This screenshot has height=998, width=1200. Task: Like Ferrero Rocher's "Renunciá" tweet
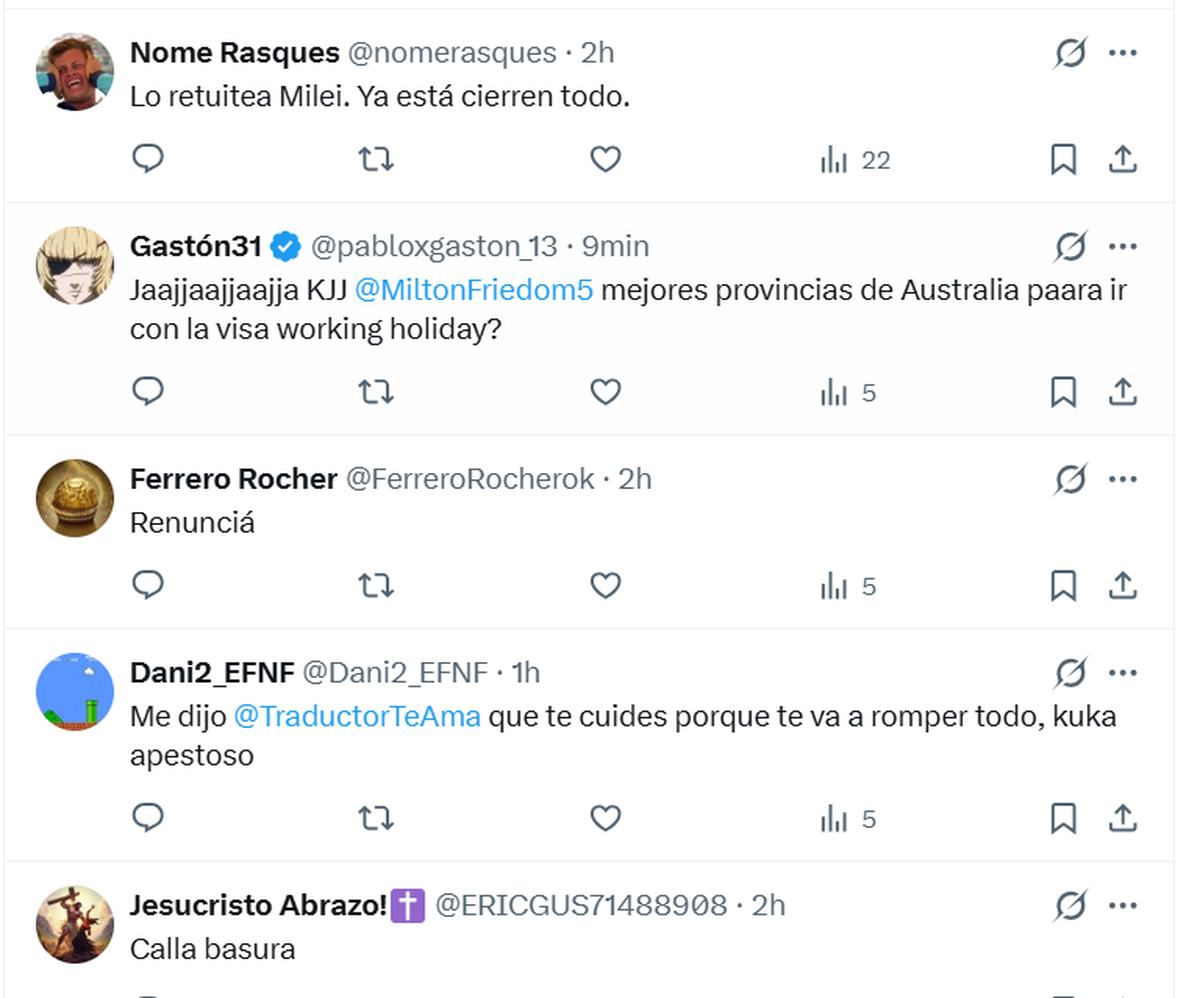point(605,585)
